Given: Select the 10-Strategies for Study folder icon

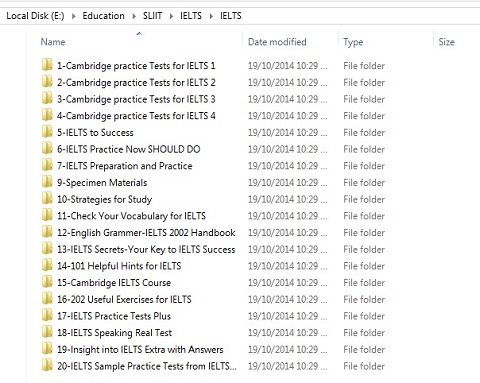Looking at the screenshot, I should pos(47,198).
